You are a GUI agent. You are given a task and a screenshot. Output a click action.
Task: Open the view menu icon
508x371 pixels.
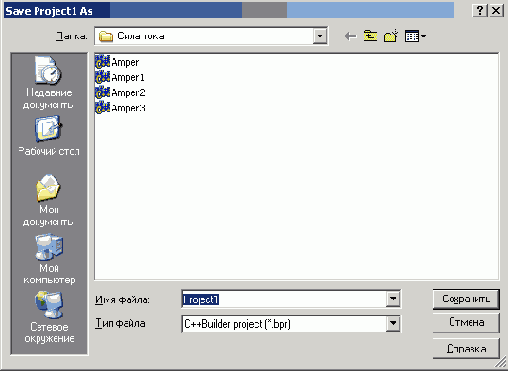tap(415, 36)
